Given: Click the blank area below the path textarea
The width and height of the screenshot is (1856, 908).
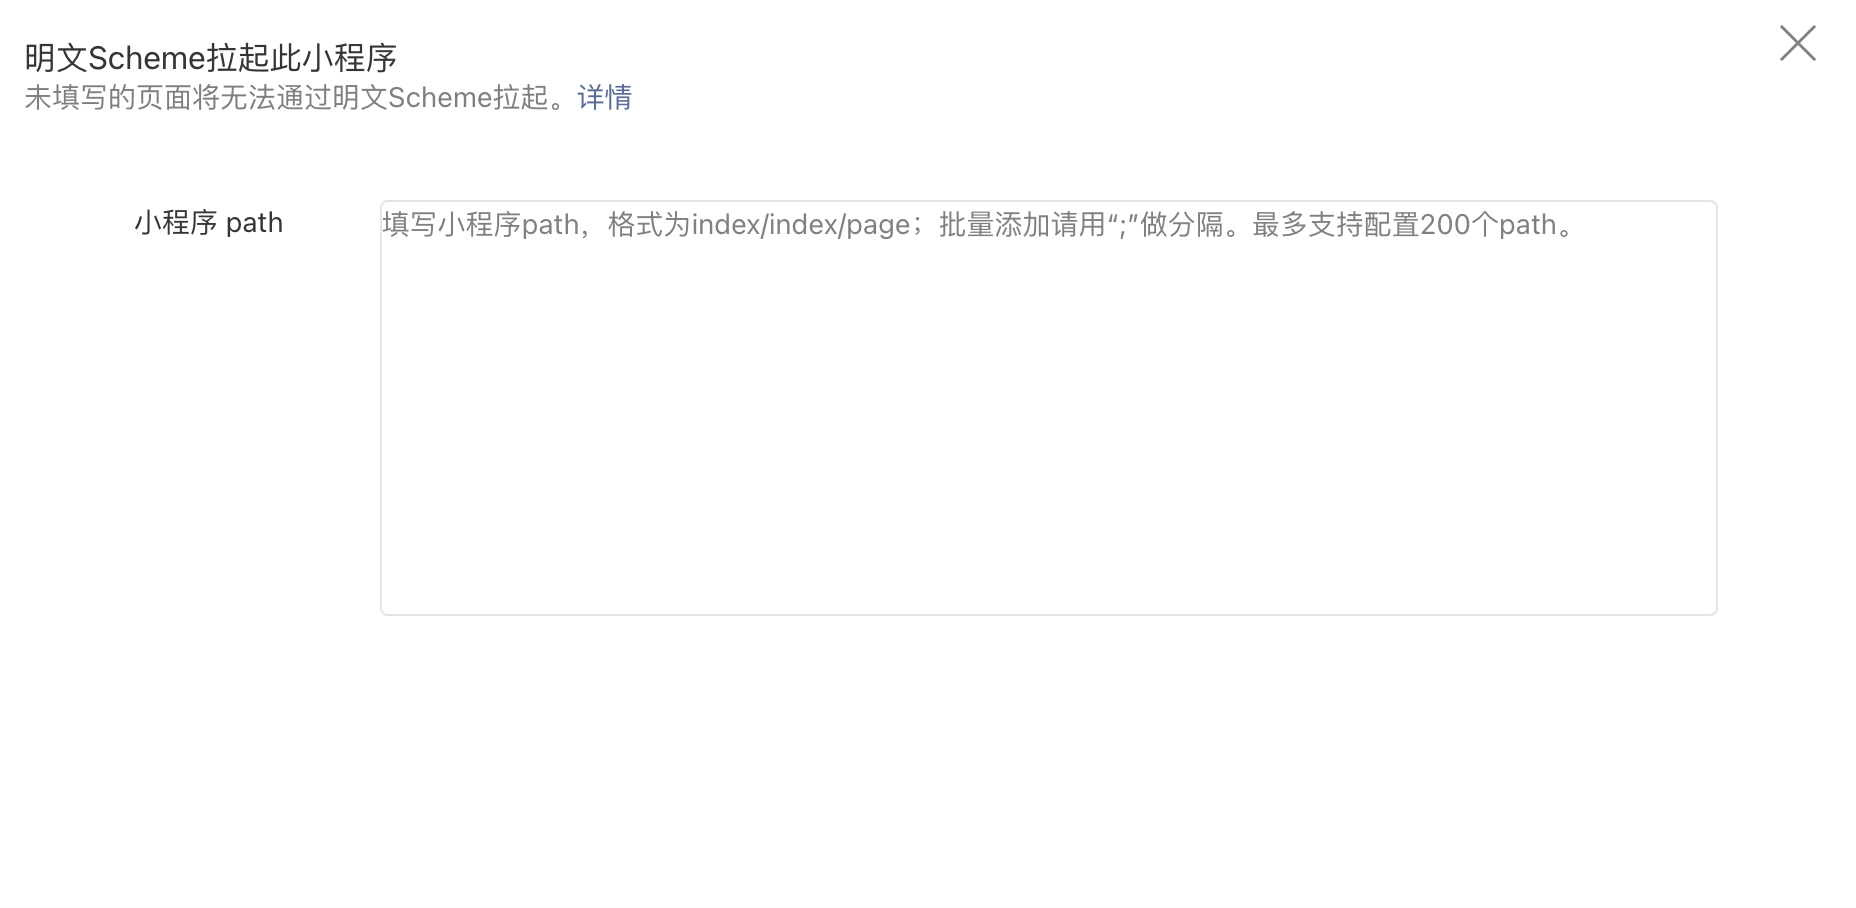Looking at the screenshot, I should pyautogui.click(x=1048, y=760).
